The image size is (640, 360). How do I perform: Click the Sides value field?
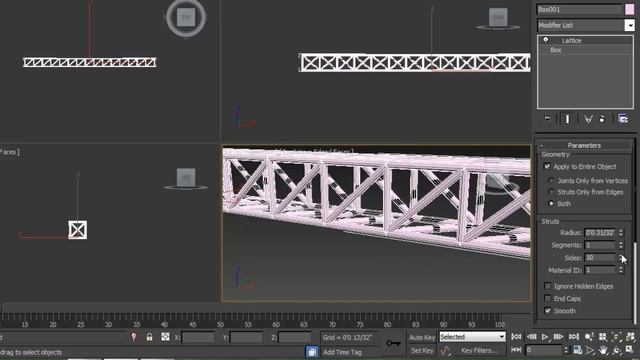[600, 258]
